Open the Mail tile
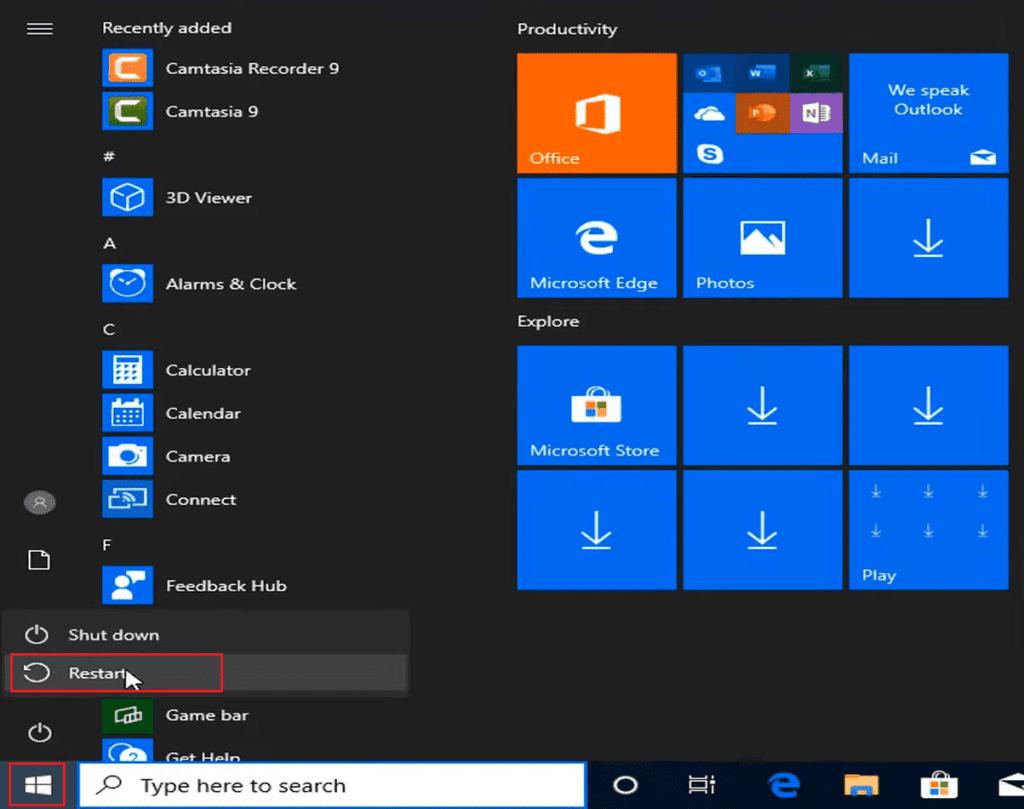Screen dimensions: 1024x809 click(928, 113)
